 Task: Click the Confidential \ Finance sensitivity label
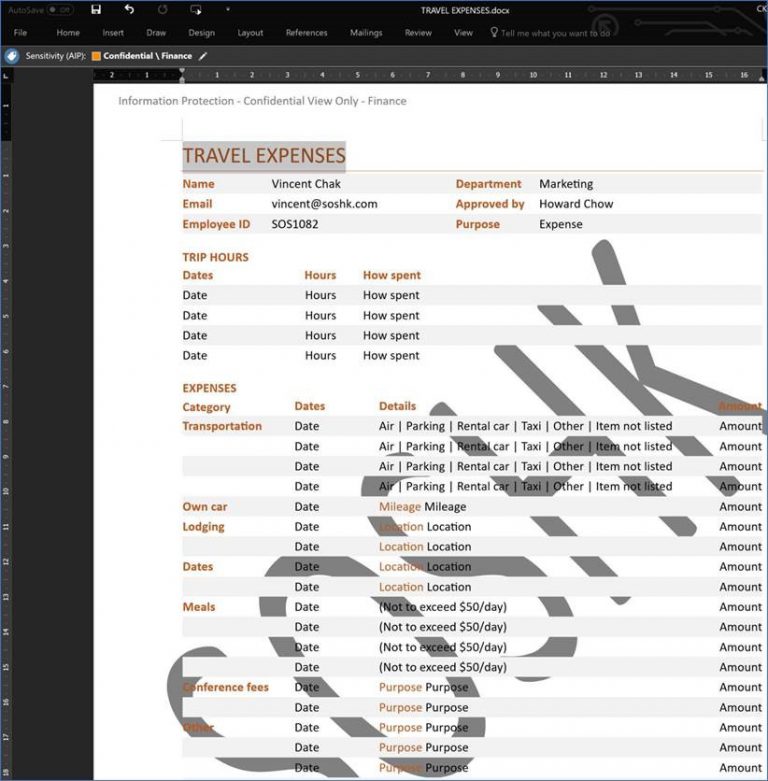(x=147, y=56)
